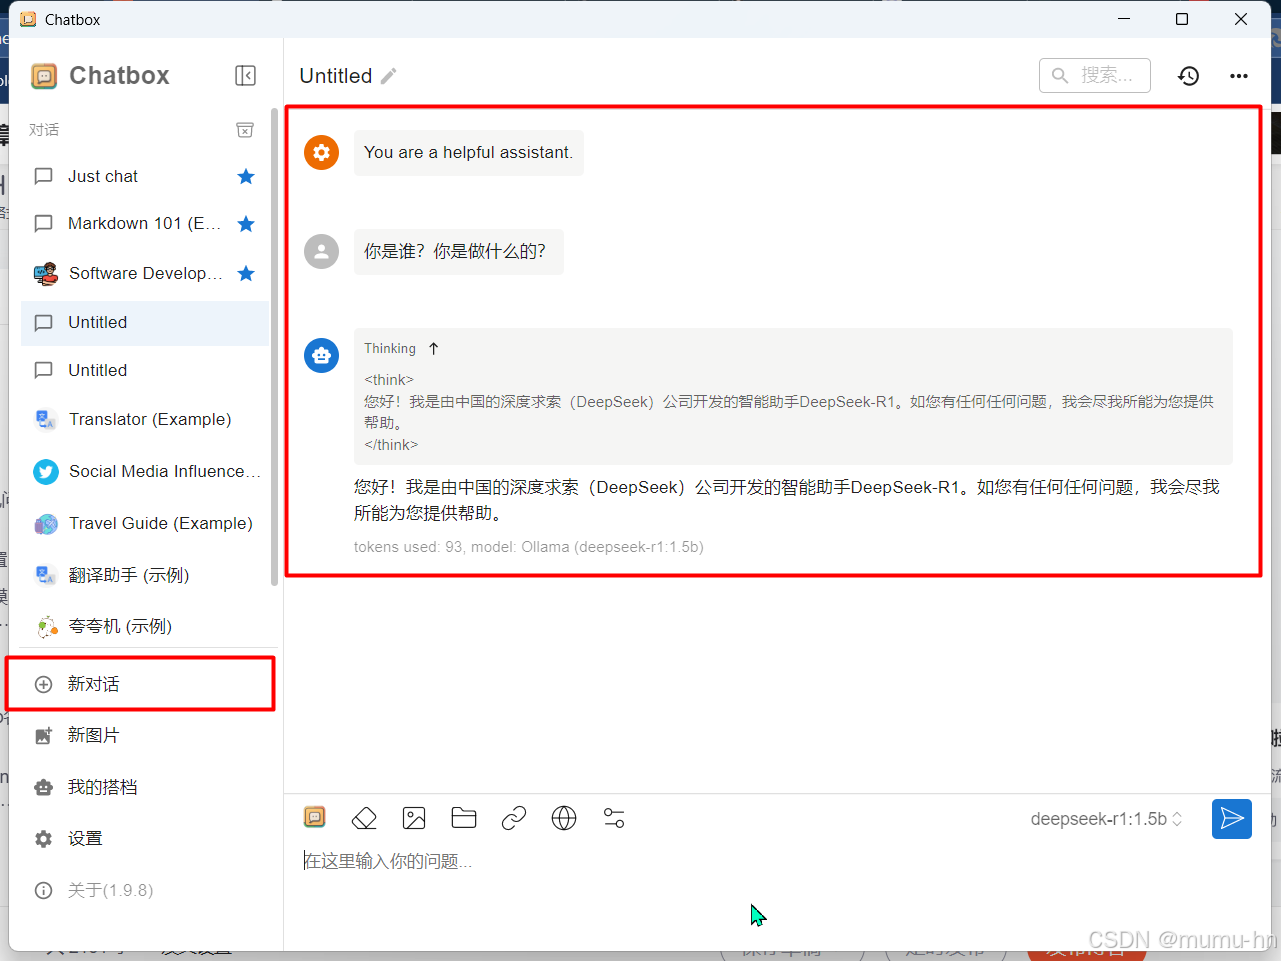Screen dimensions: 1281x961
Task: Open the Software Developer conversation
Action: point(145,274)
